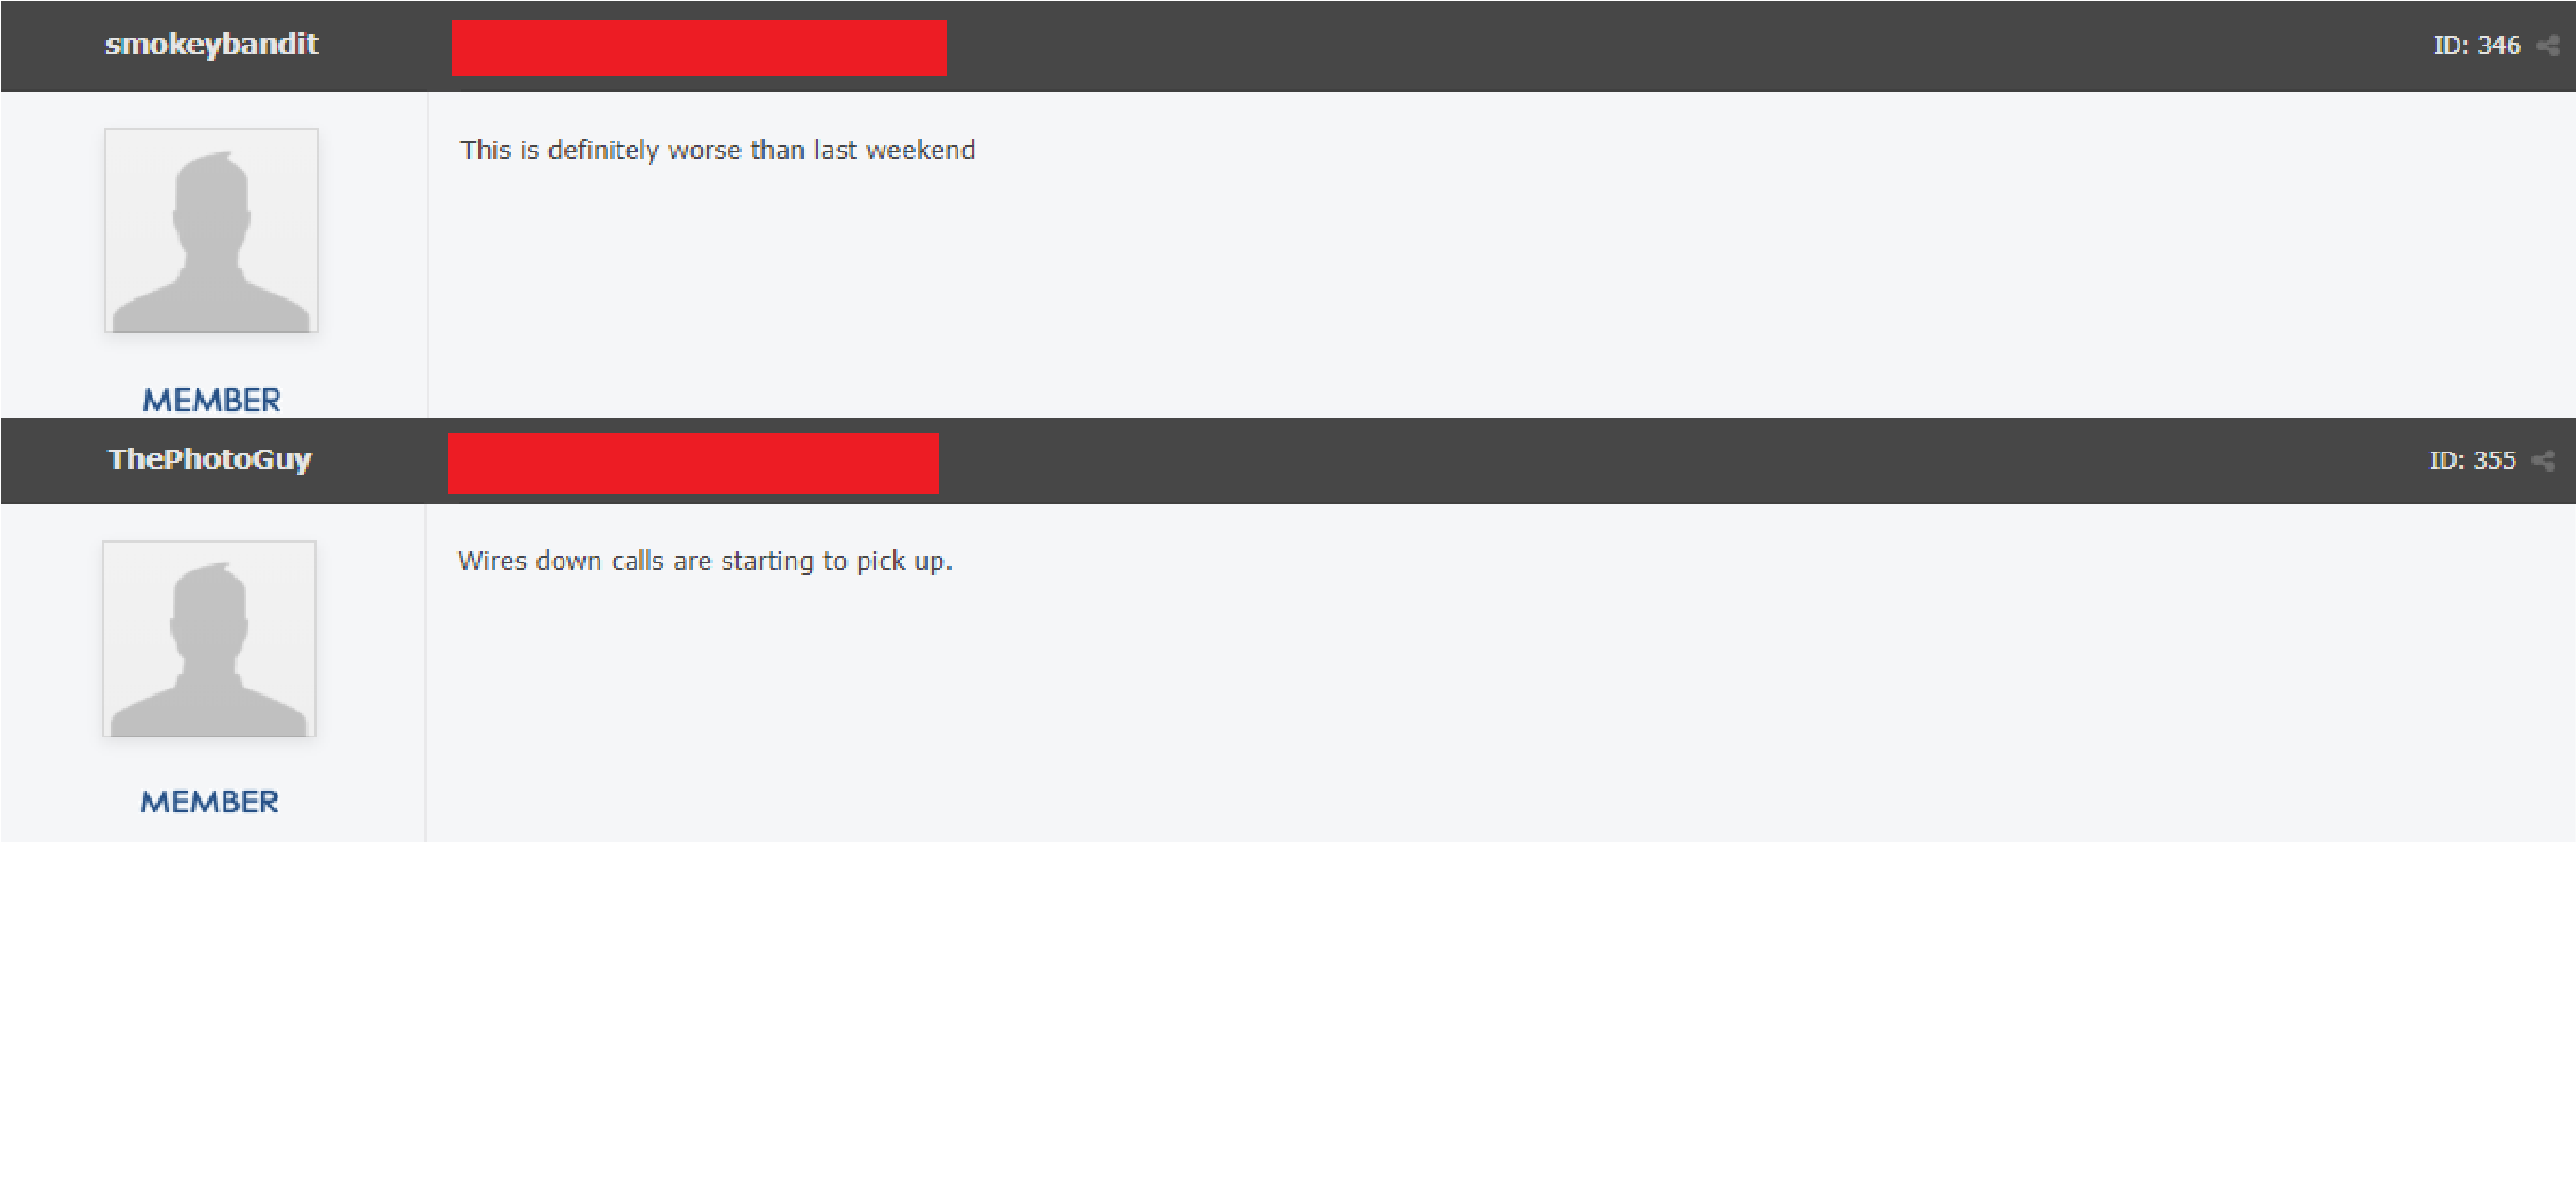
Task: Click the word 'definitely' in first post
Action: pos(603,151)
